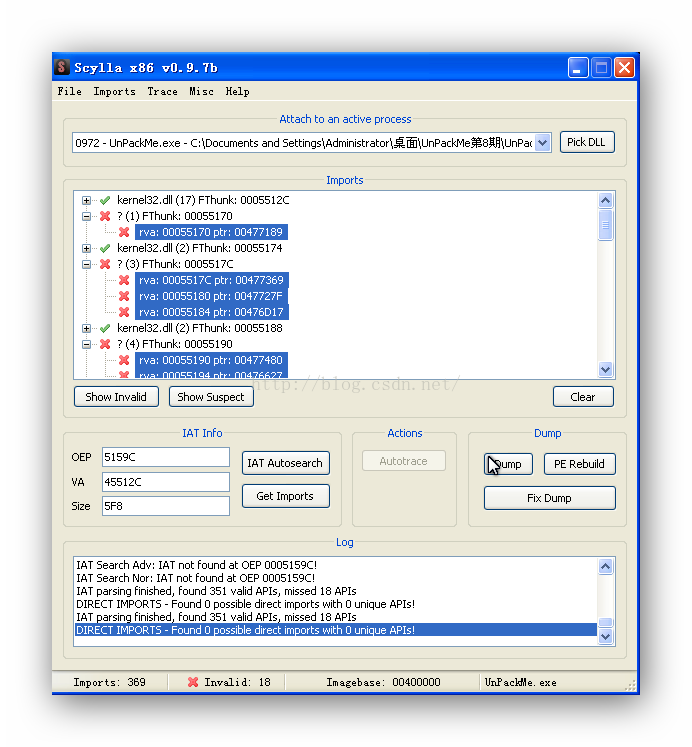This screenshot has width=692, height=747.
Task: Close the Scylla window
Action: (x=624, y=68)
